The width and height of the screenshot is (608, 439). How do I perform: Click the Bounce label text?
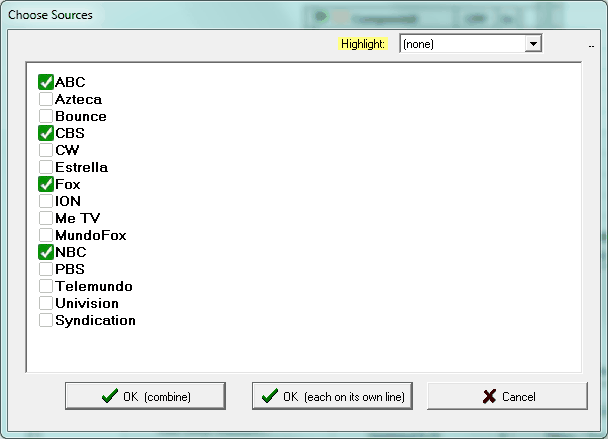pos(81,116)
